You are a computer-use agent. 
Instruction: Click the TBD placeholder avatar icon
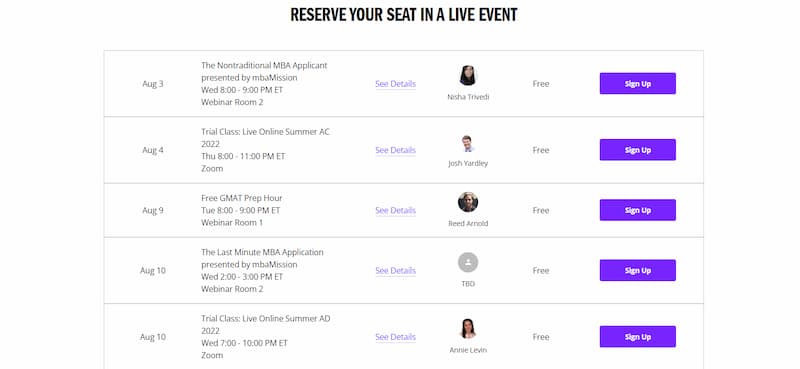[468, 262]
